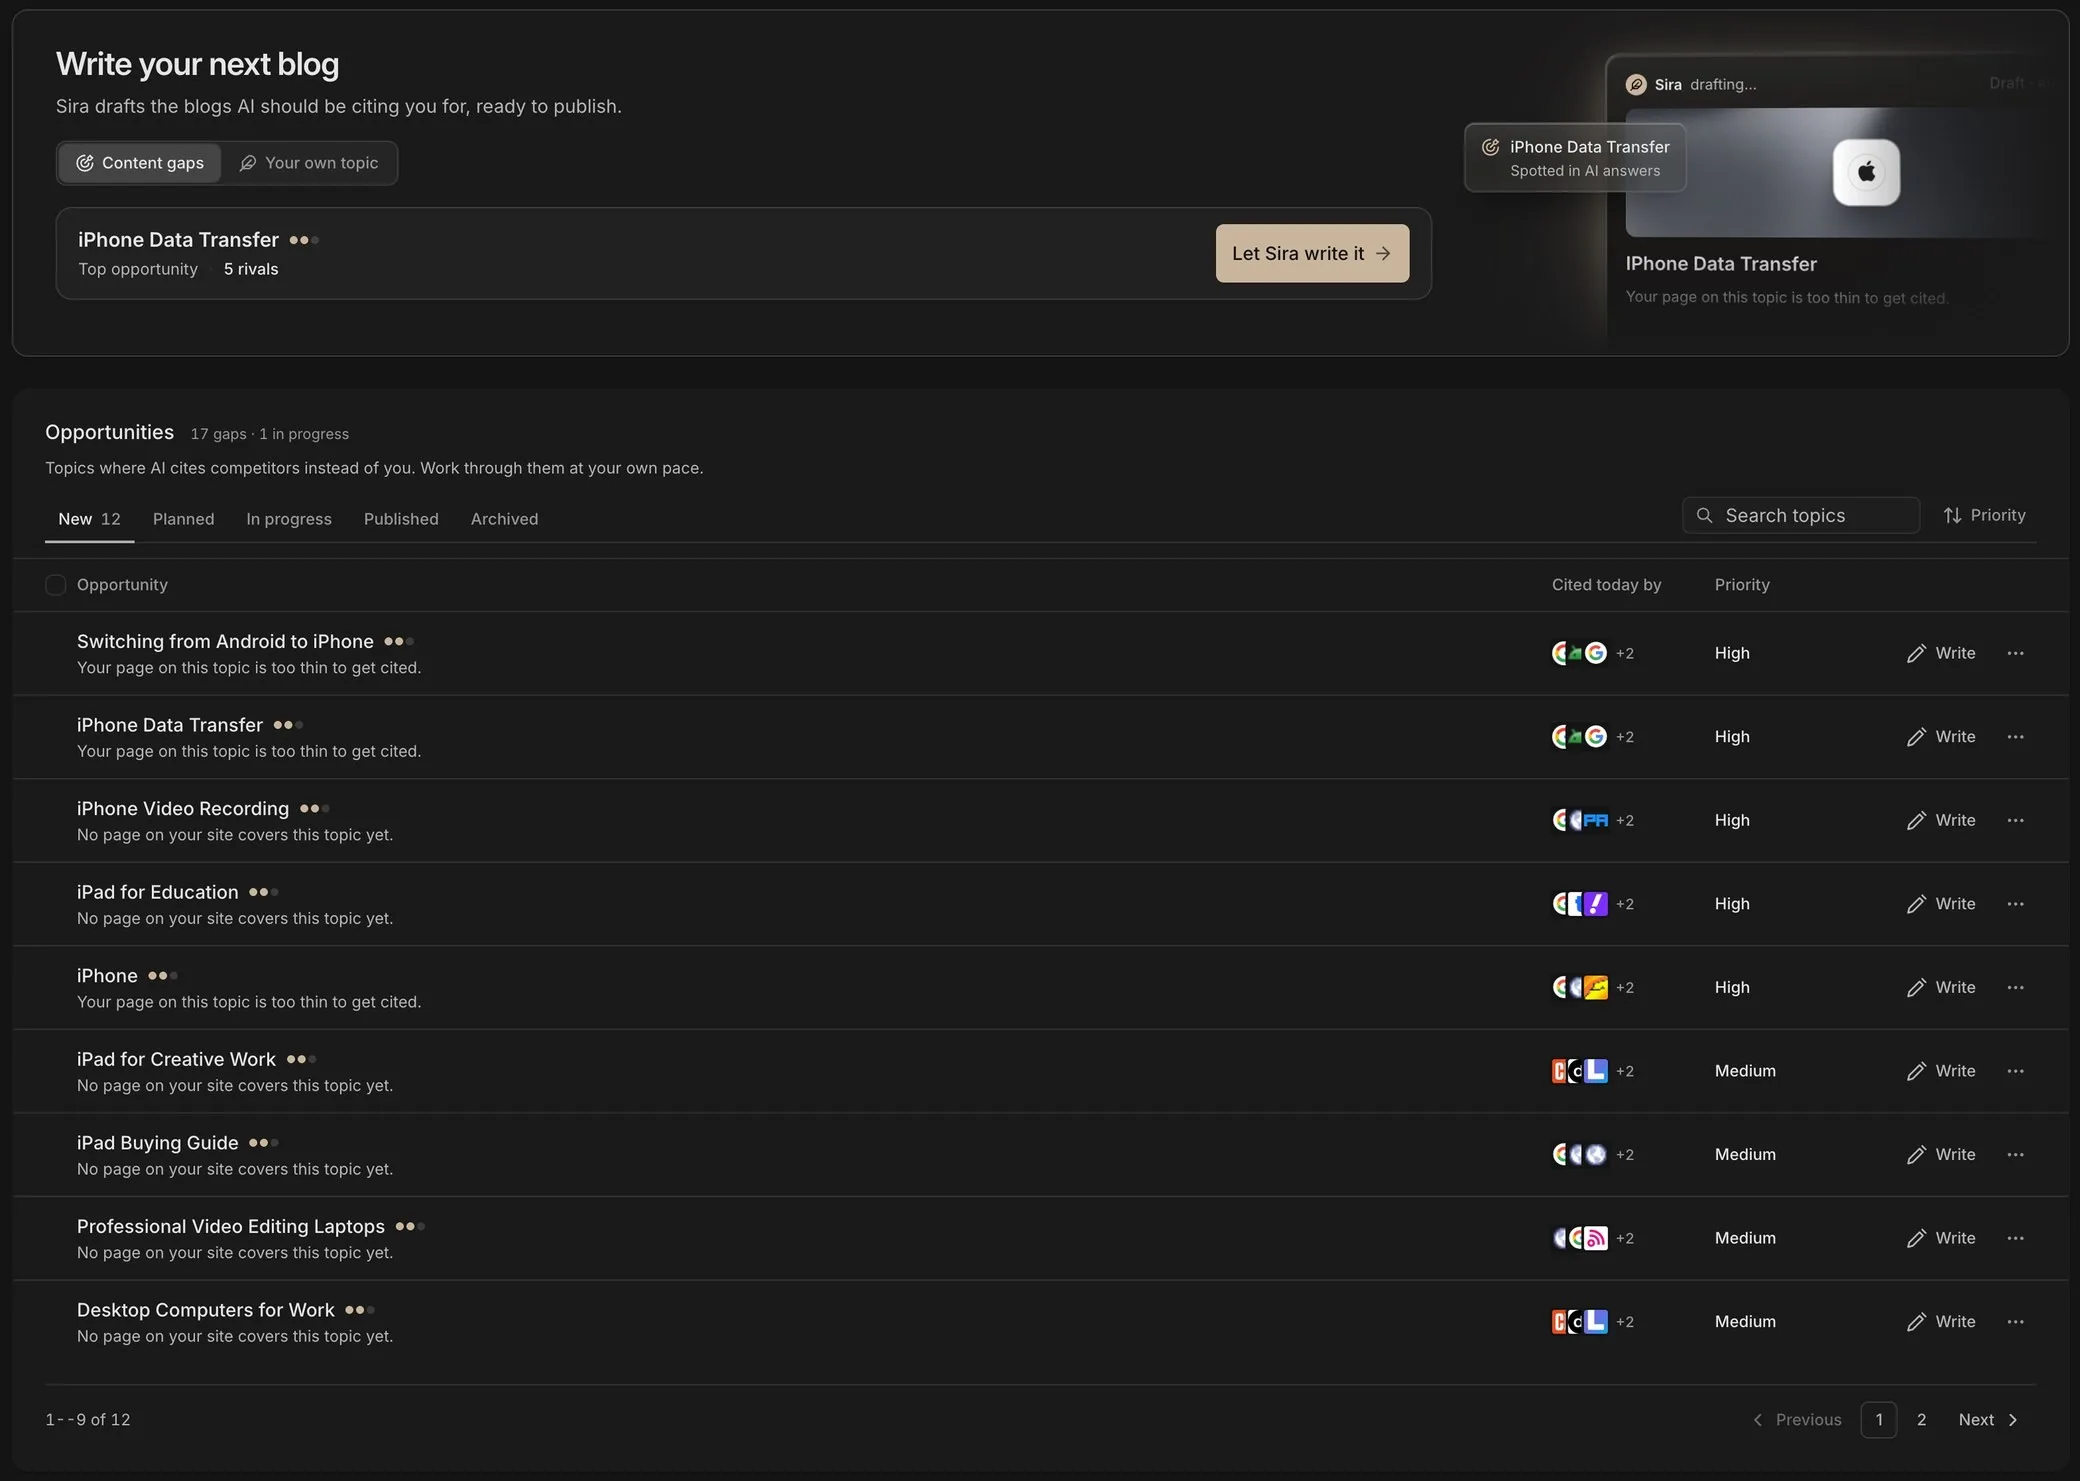Screen dimensions: 2080x1481
Task: Go to the Next page of opportunities
Action: (x=1988, y=1420)
